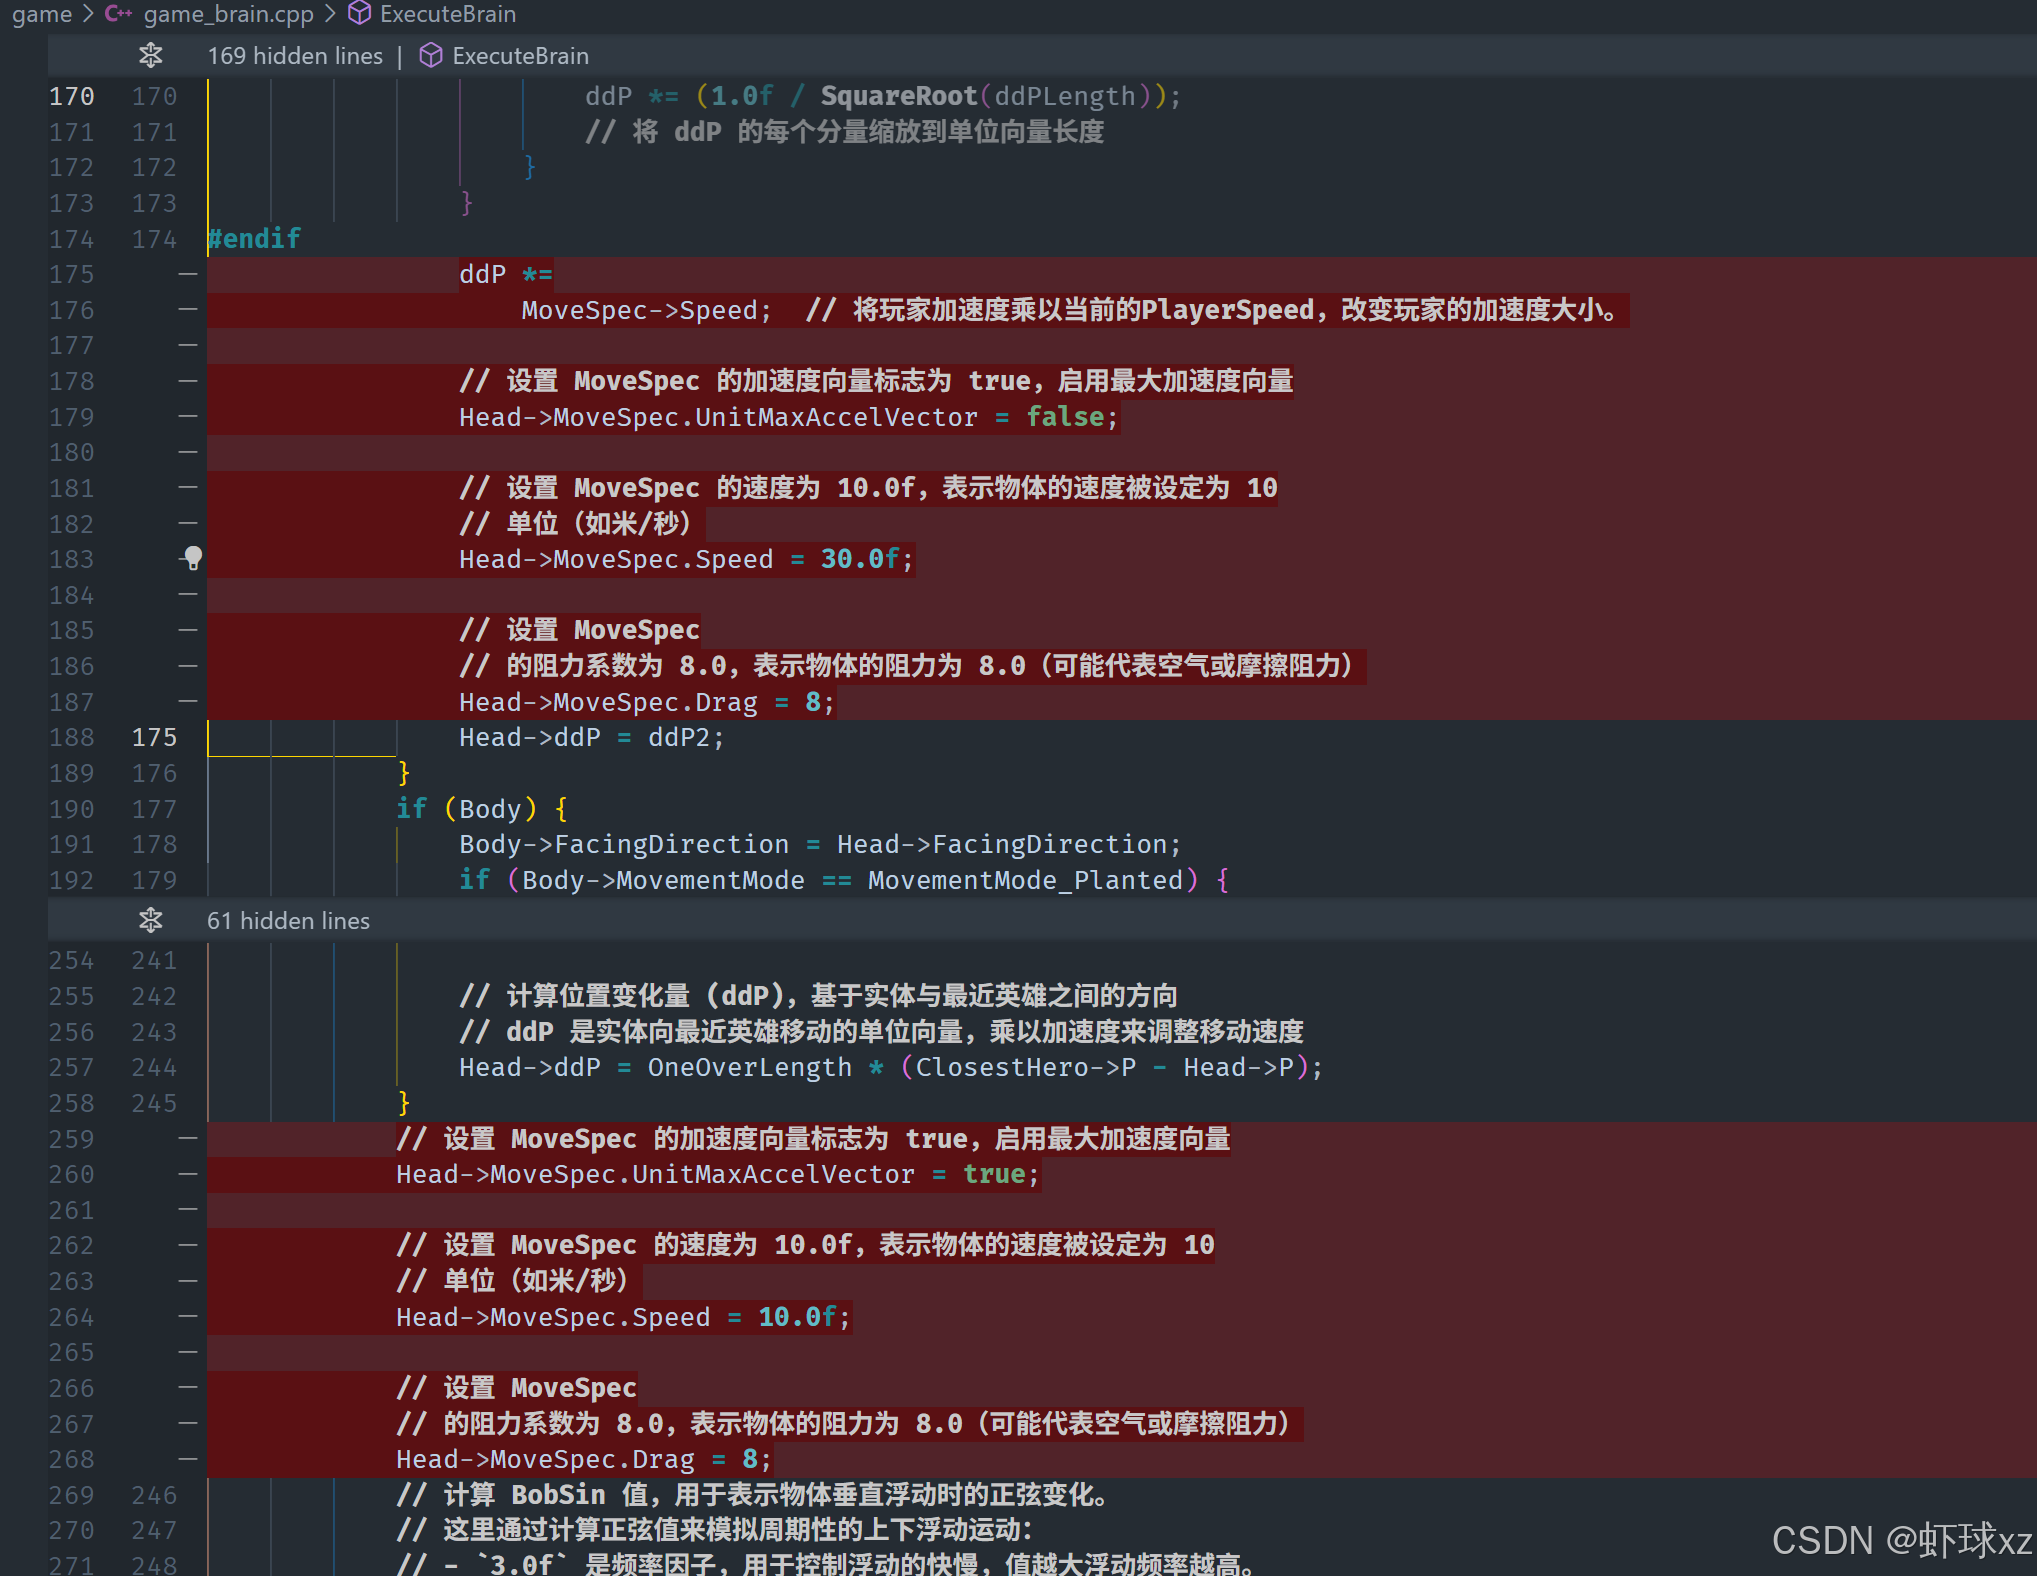Click the C++ file icon in breadcrumb
The width and height of the screenshot is (2037, 1576).
point(118,14)
